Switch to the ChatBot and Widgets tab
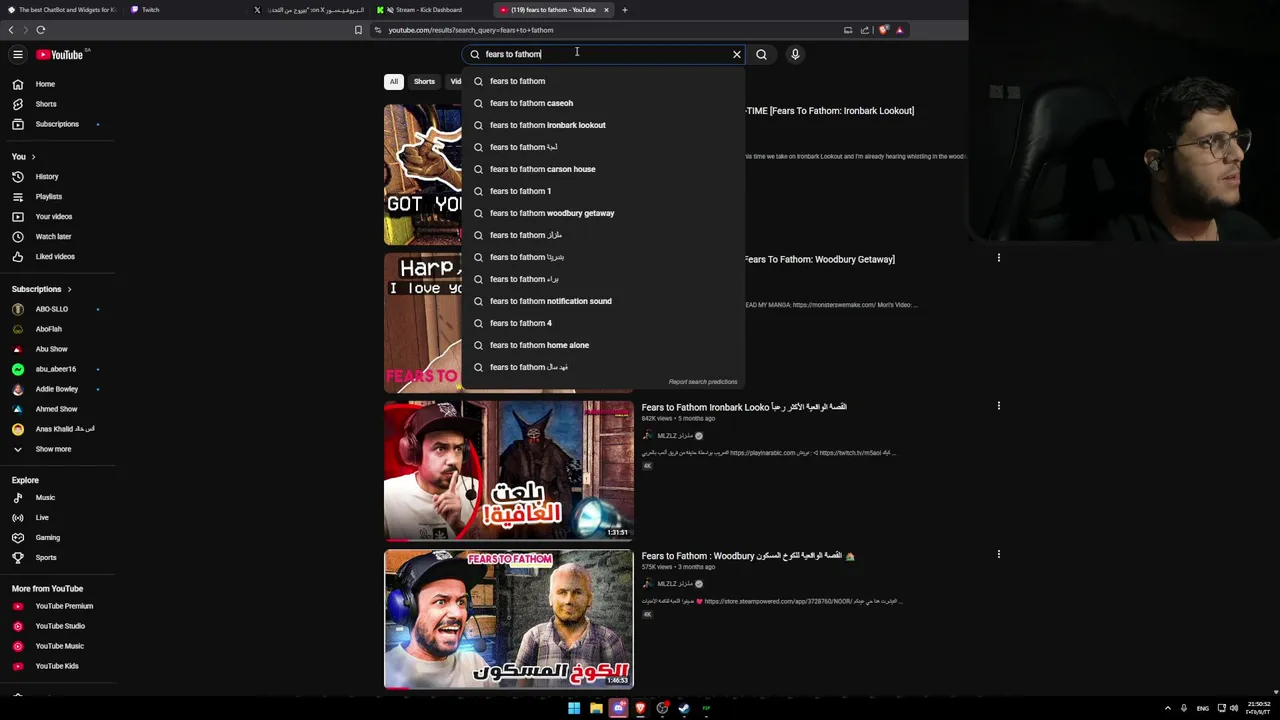This screenshot has height=720, width=1280. click(x=60, y=10)
